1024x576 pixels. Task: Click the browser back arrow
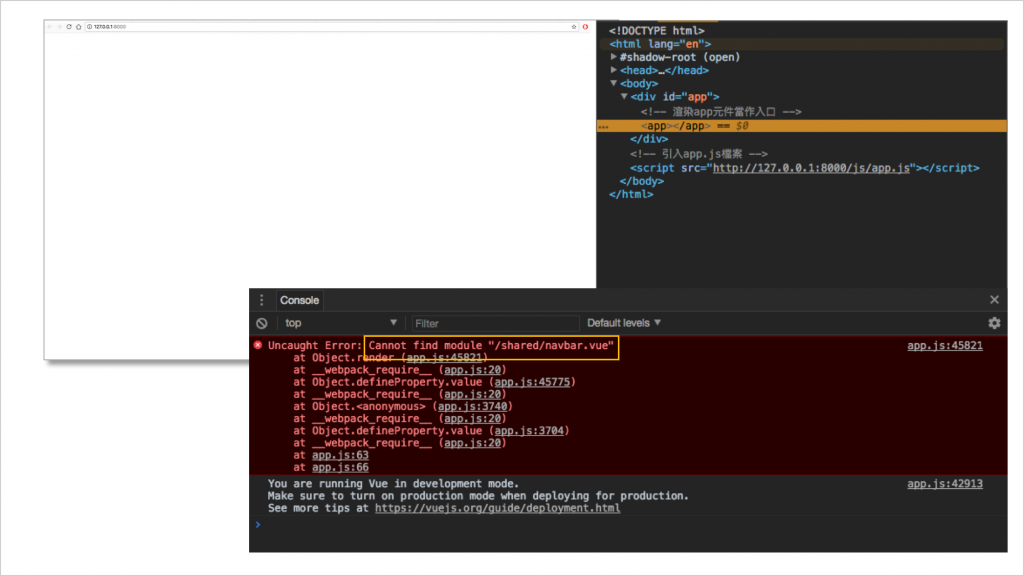click(x=50, y=27)
